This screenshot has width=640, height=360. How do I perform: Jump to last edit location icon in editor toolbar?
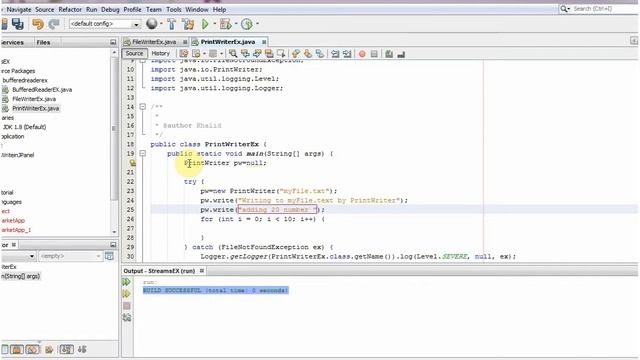tap(184, 54)
